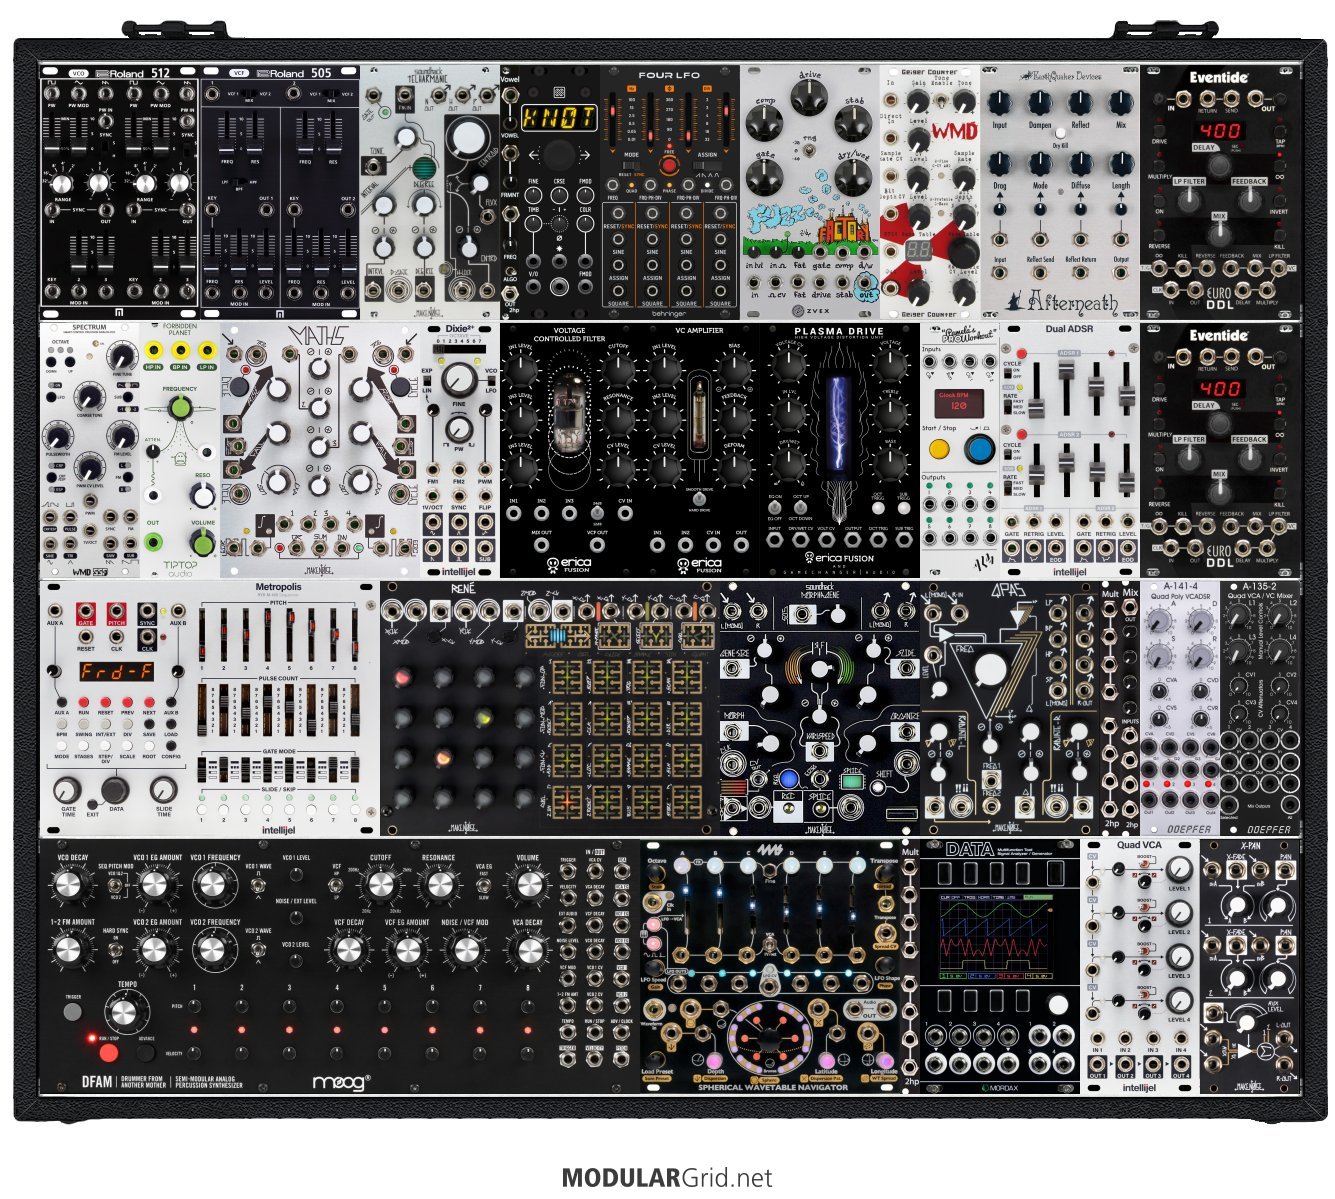
Task: Click the MIX knob on Eventide next to Afterneath
Action: [1219, 235]
